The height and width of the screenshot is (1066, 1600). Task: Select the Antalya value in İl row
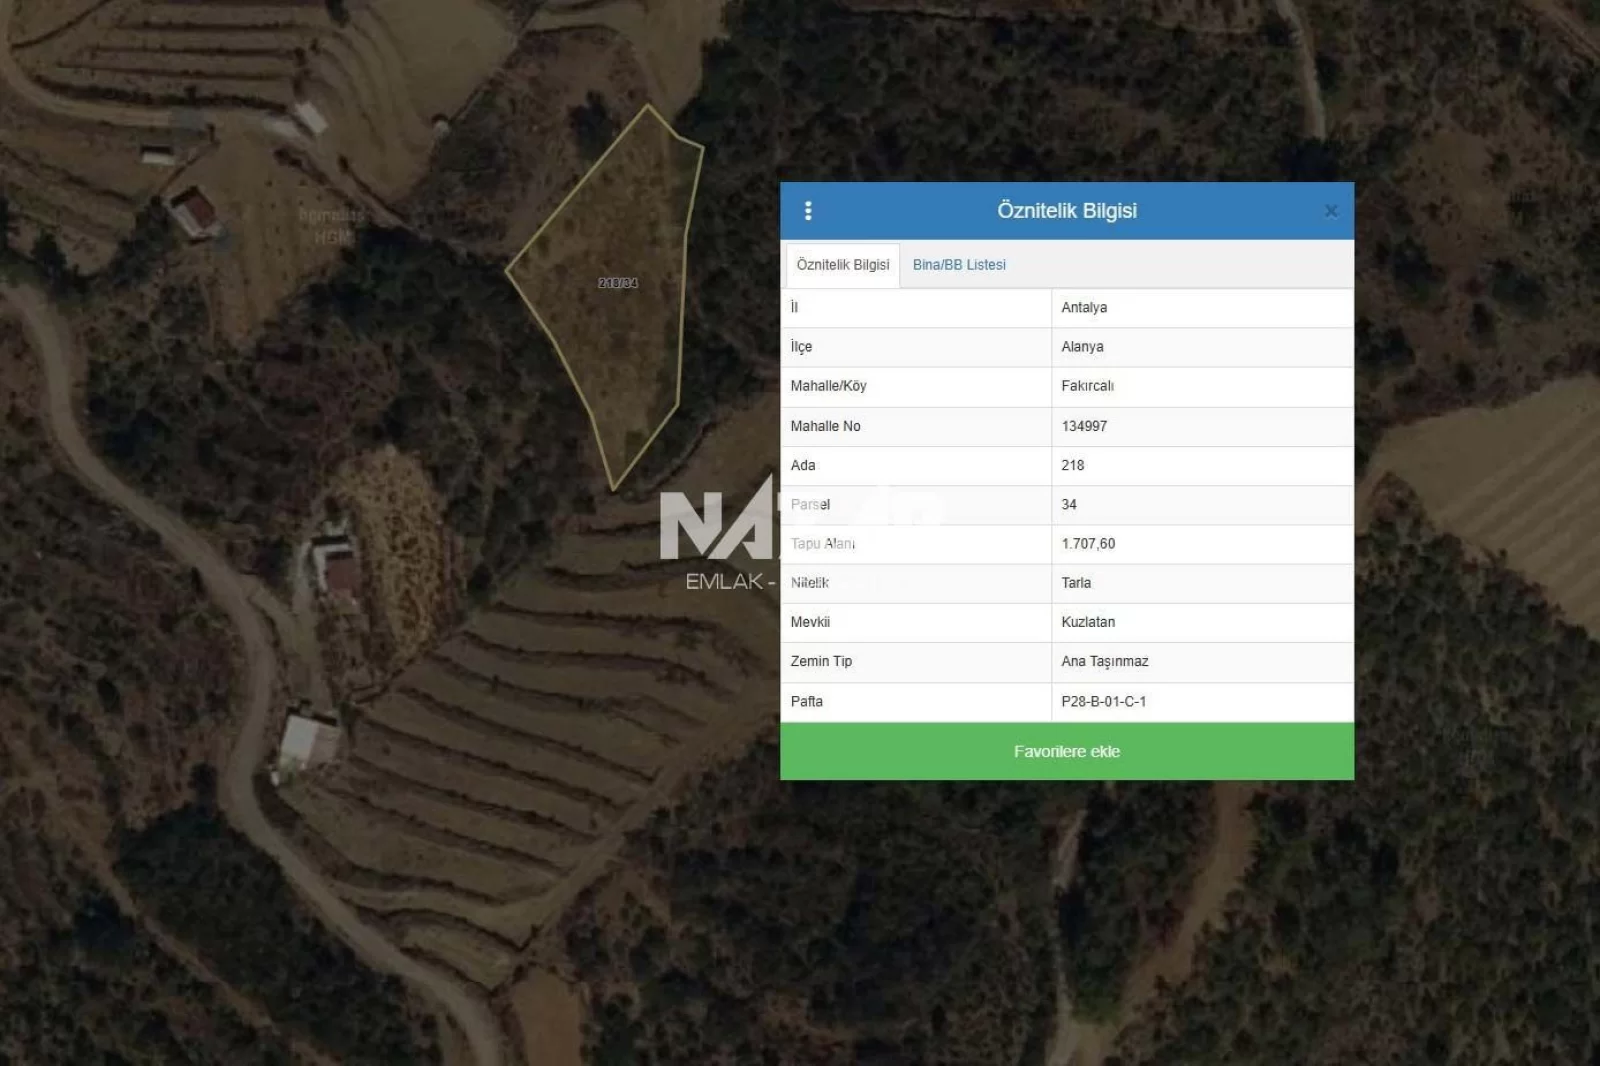pyautogui.click(x=1084, y=308)
